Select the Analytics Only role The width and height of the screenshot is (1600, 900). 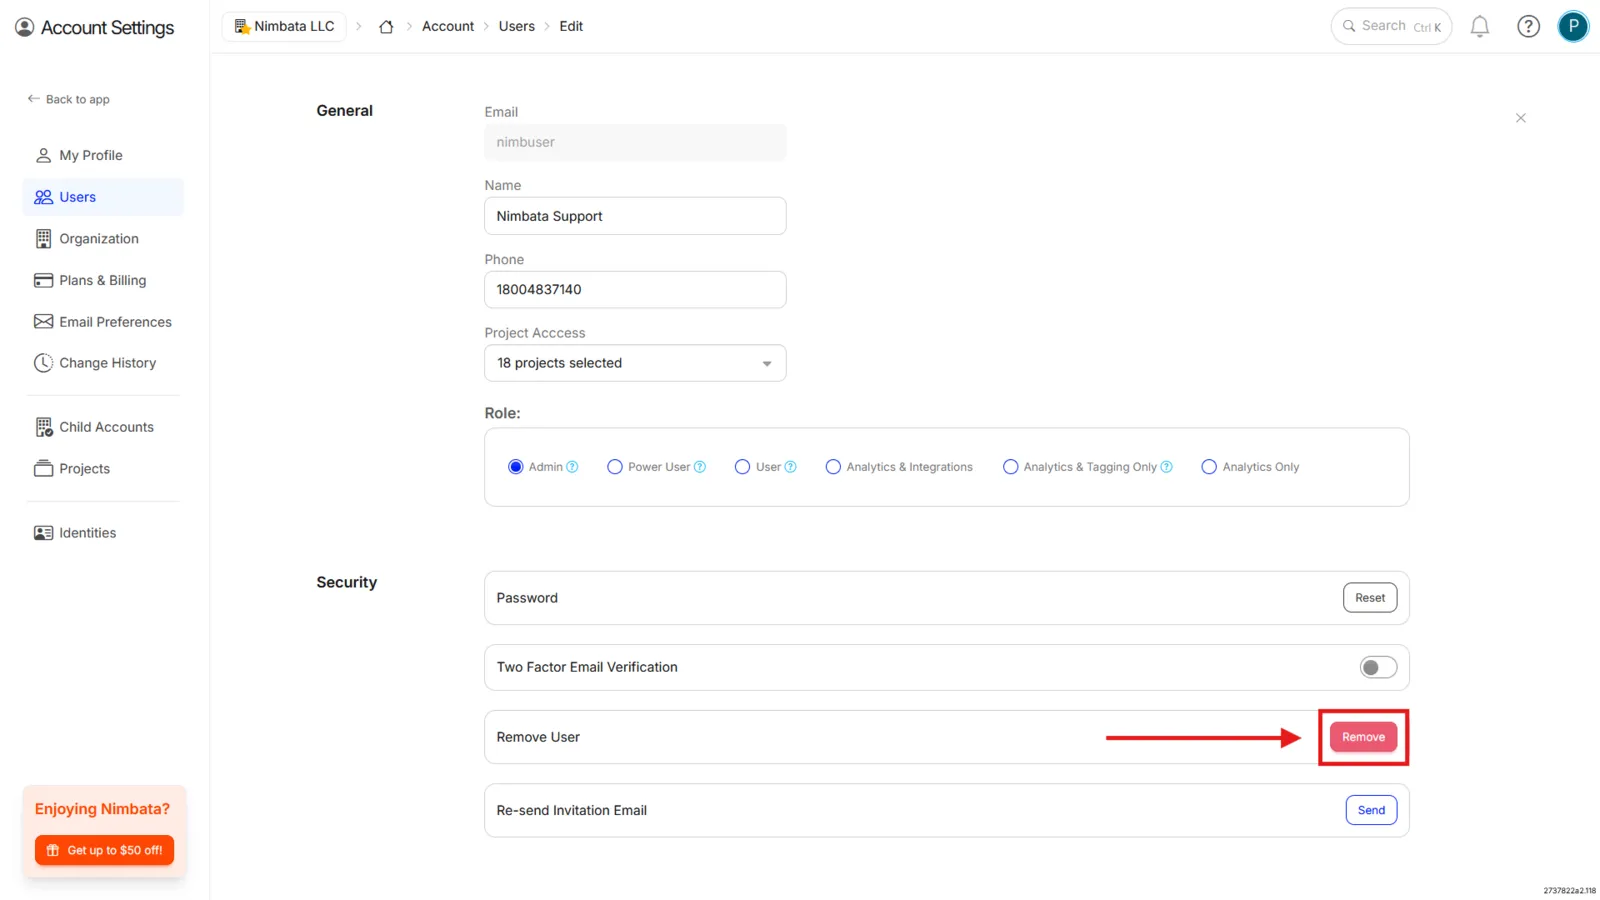tap(1209, 467)
